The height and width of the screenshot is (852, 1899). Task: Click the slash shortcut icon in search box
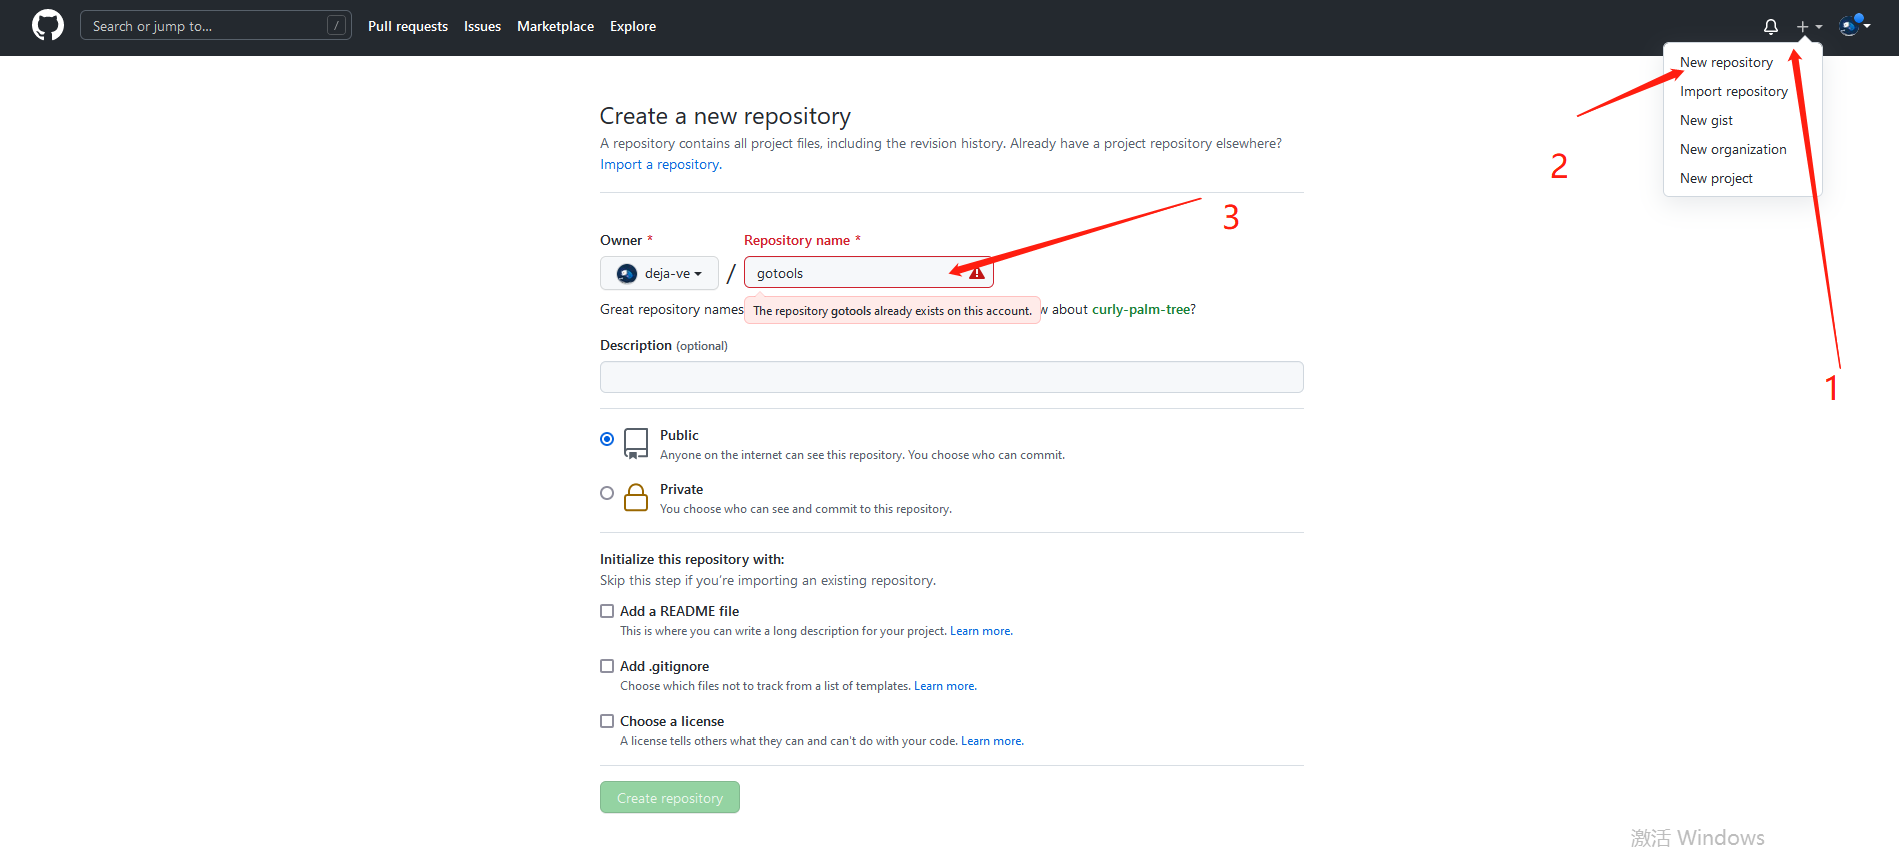coord(337,26)
